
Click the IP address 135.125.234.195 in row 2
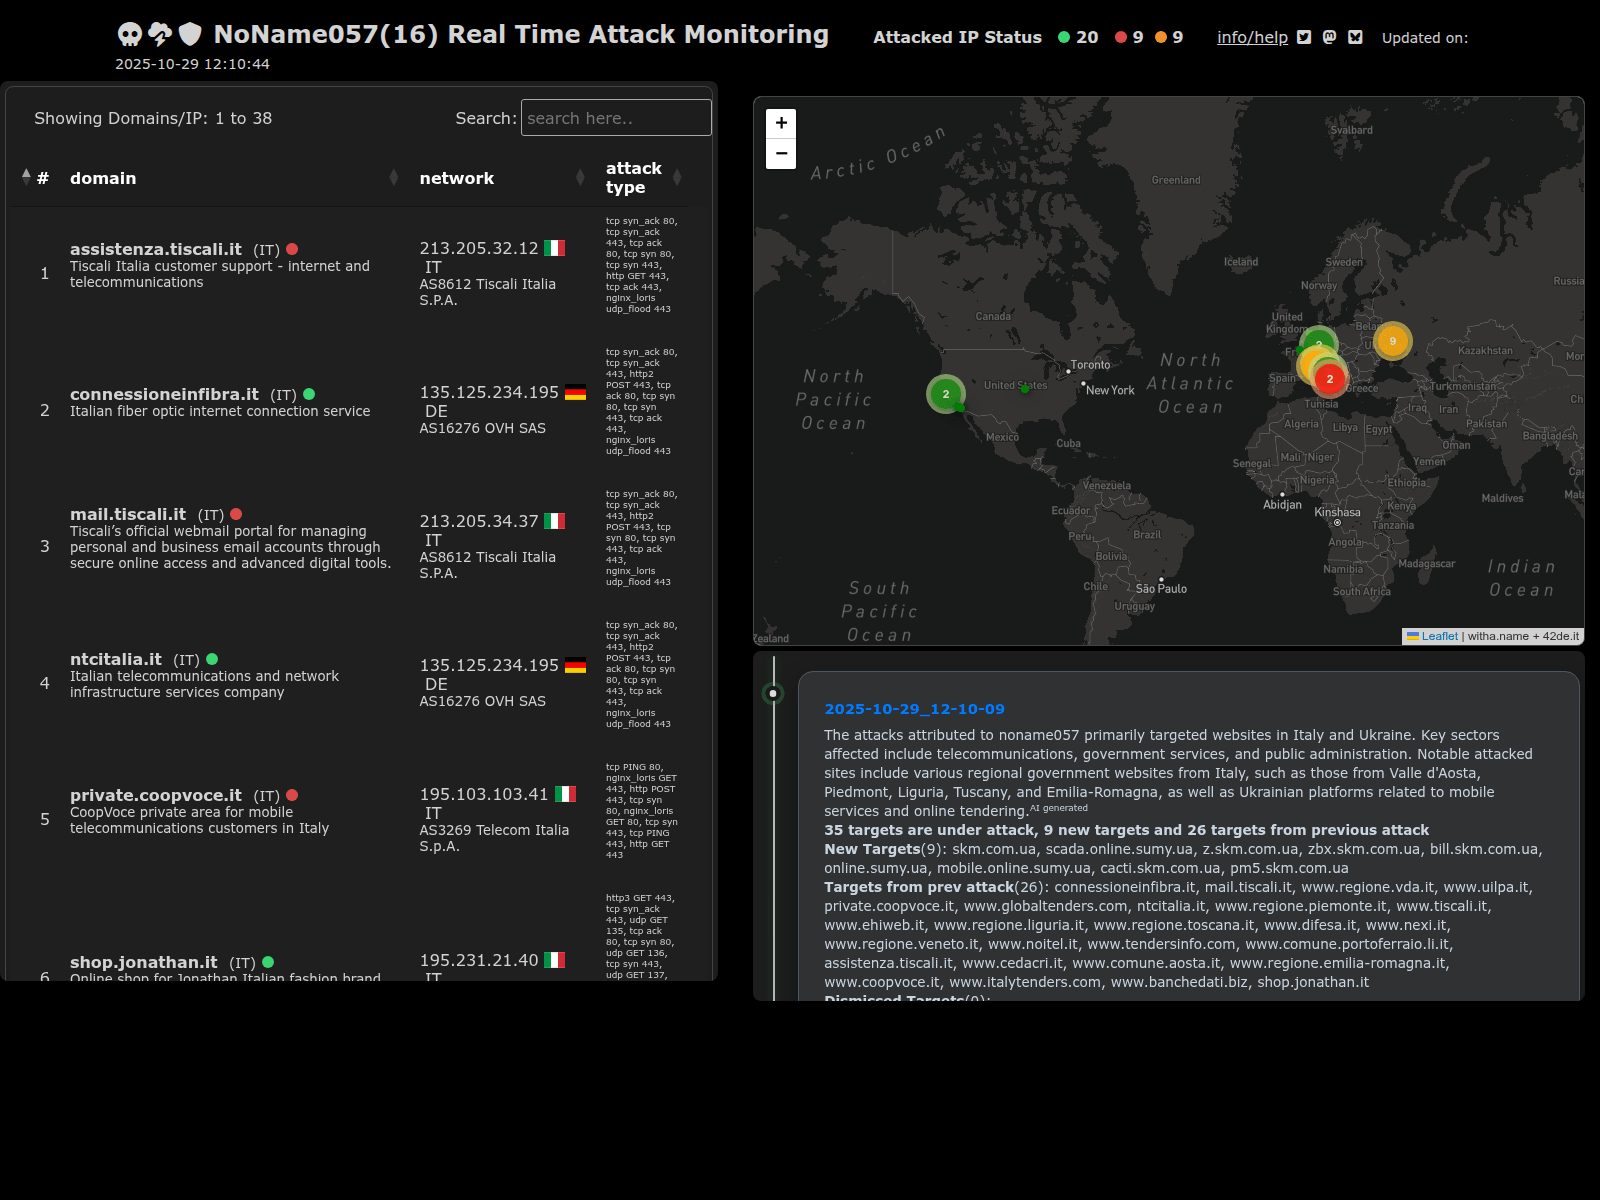[489, 392]
